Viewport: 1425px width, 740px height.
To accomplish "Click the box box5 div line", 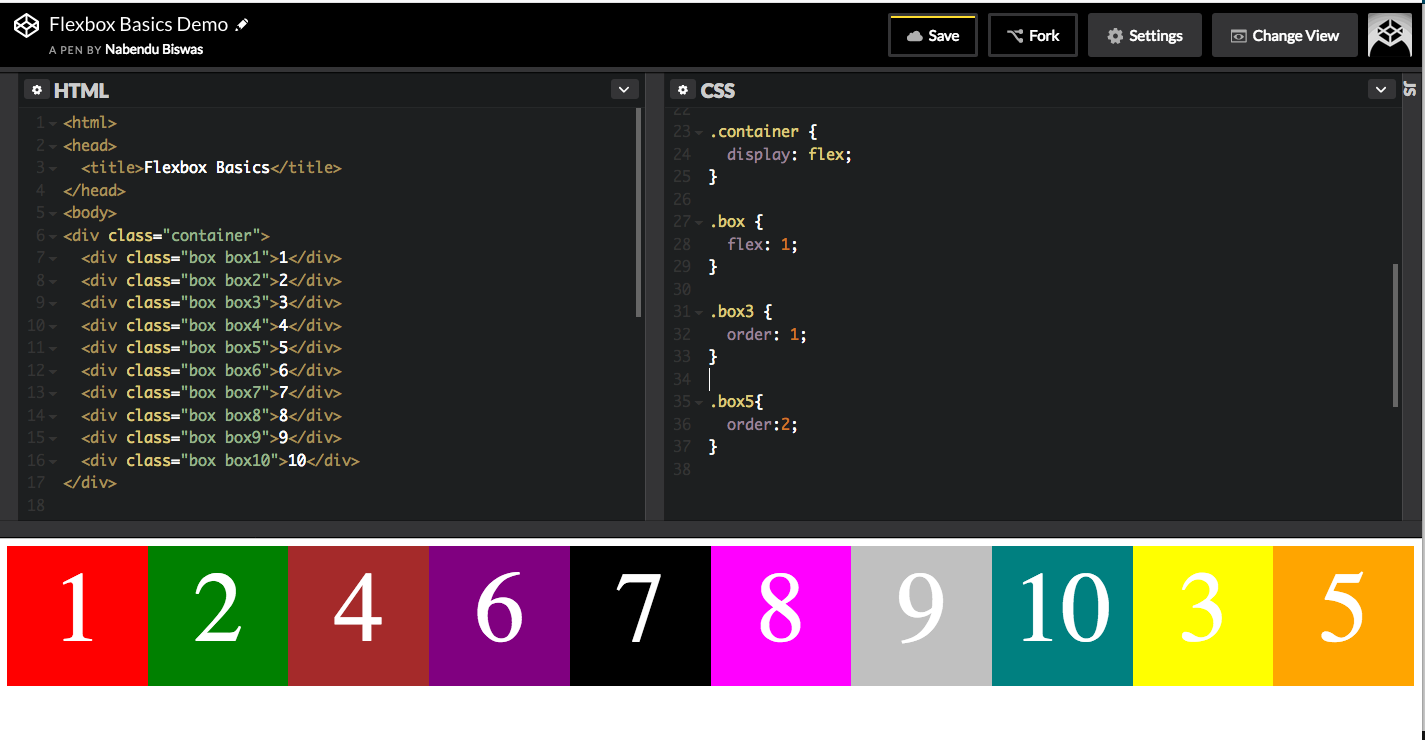I will point(211,348).
